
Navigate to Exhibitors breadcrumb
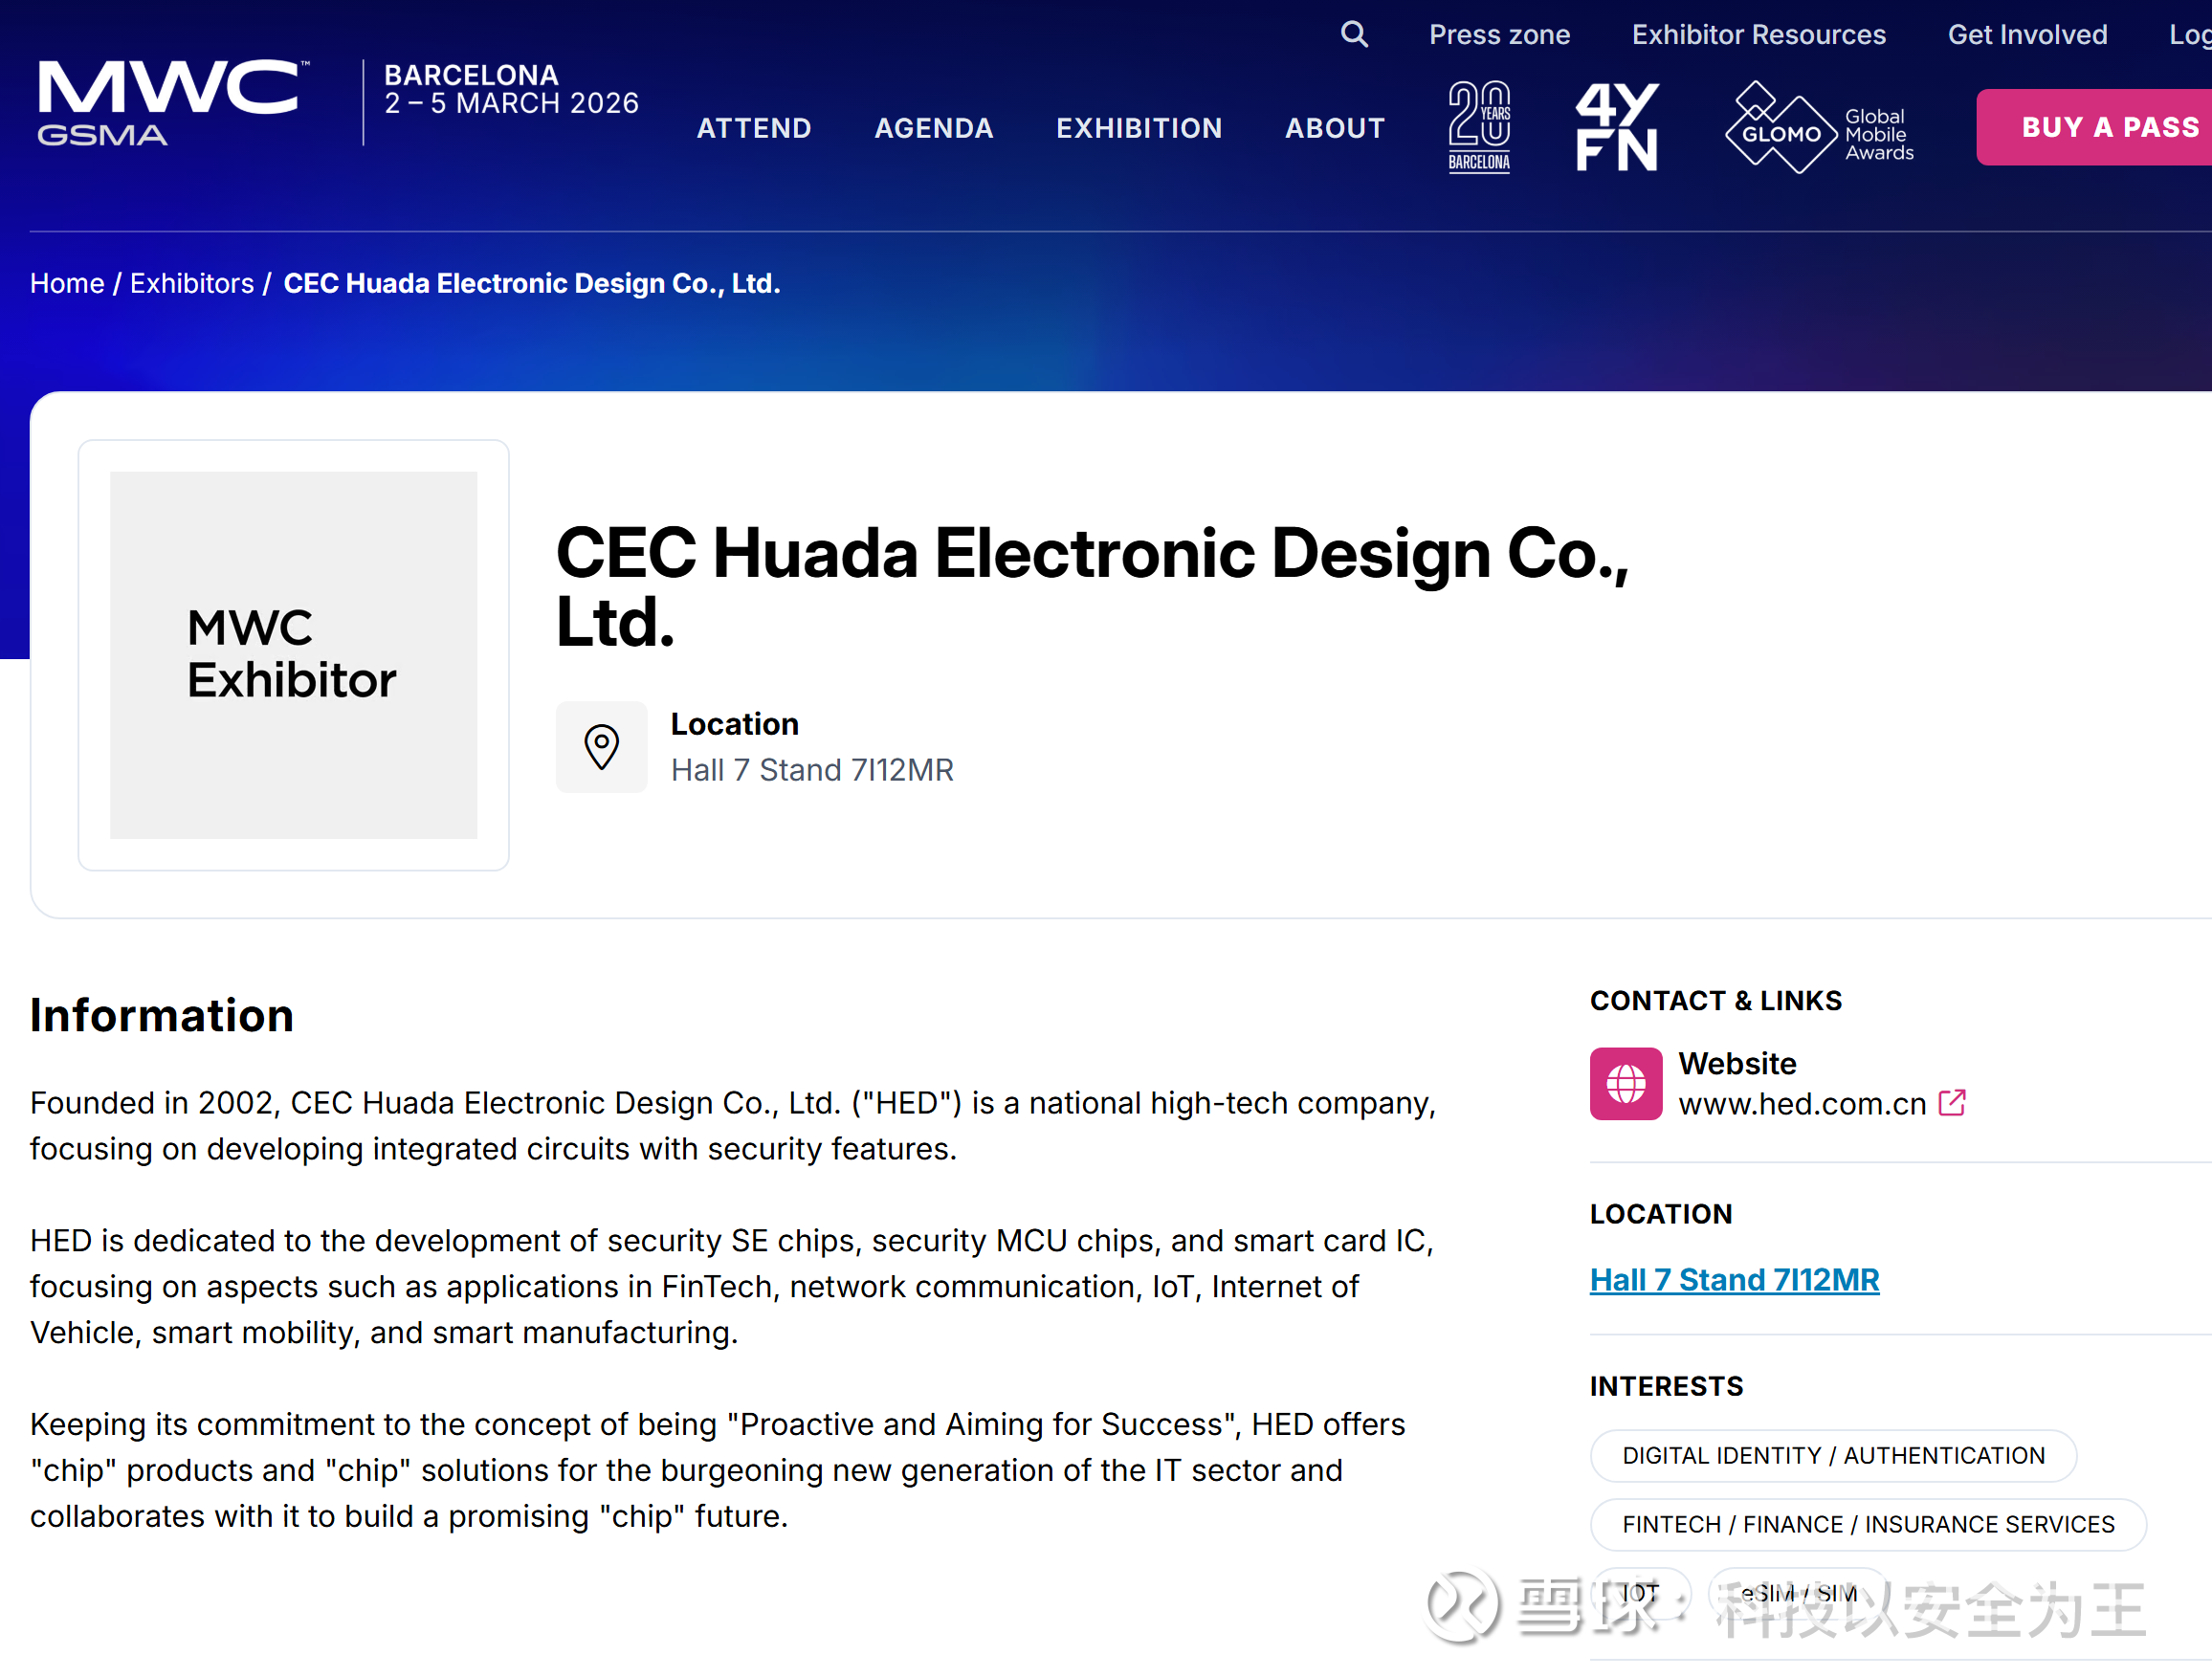click(x=192, y=284)
